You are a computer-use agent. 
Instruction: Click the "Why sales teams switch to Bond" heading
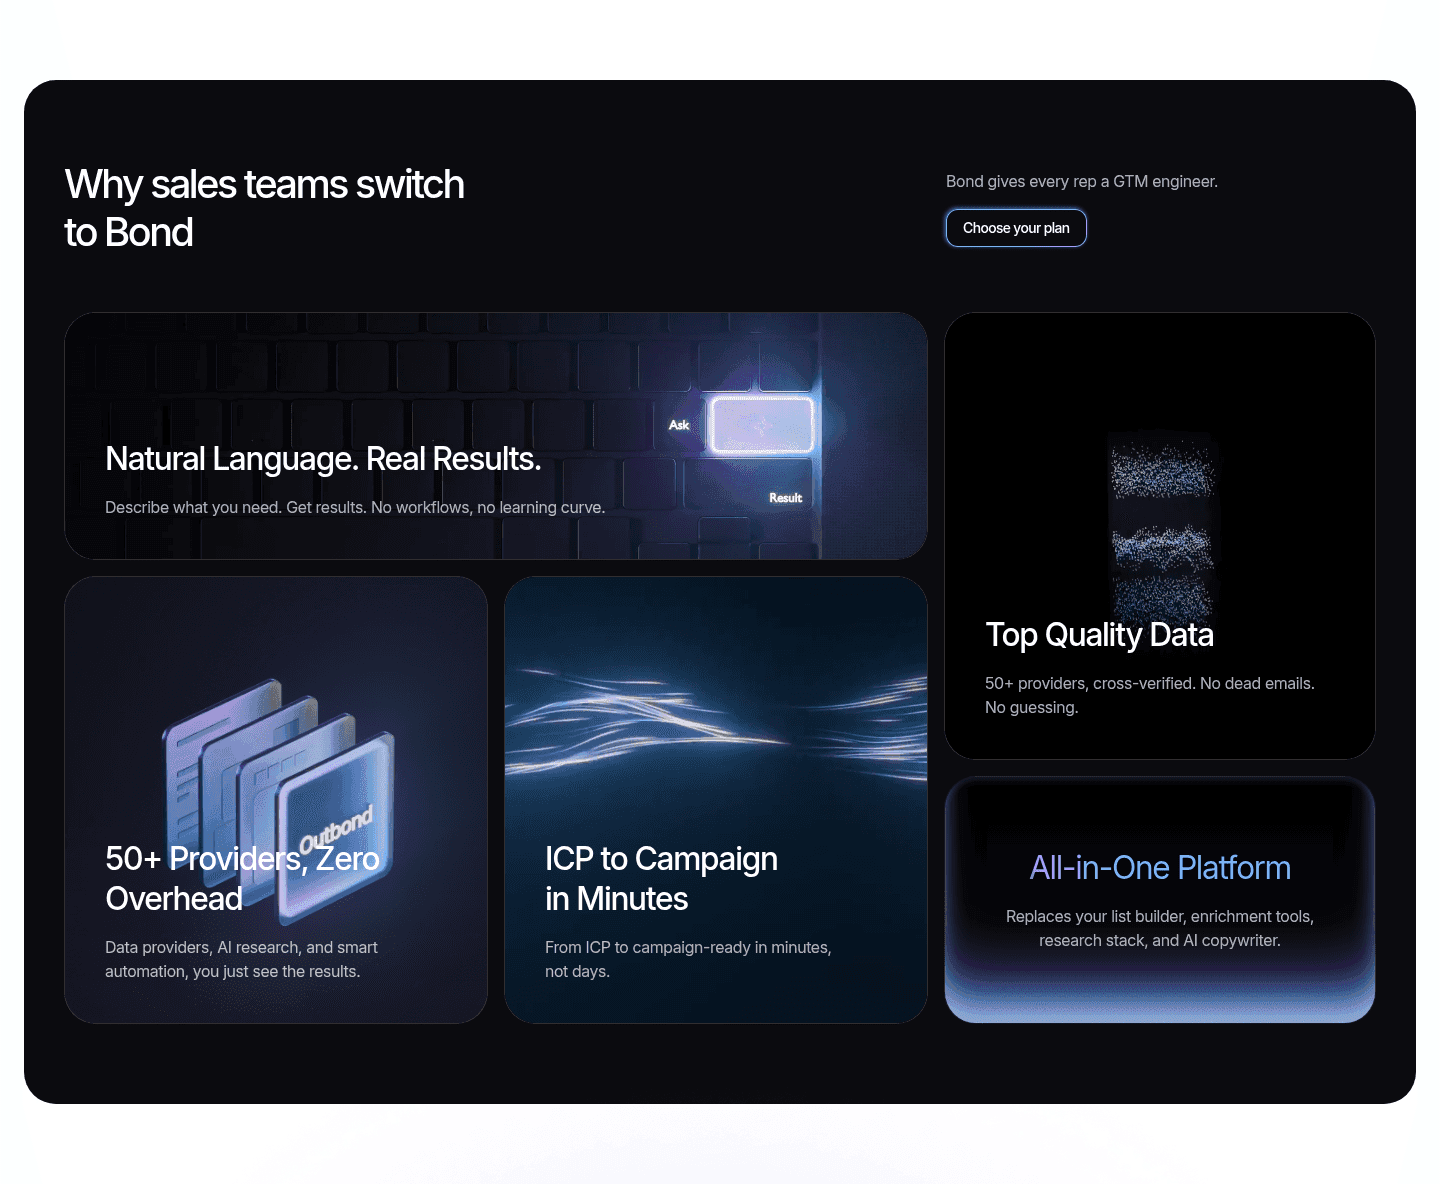pyautogui.click(x=265, y=208)
